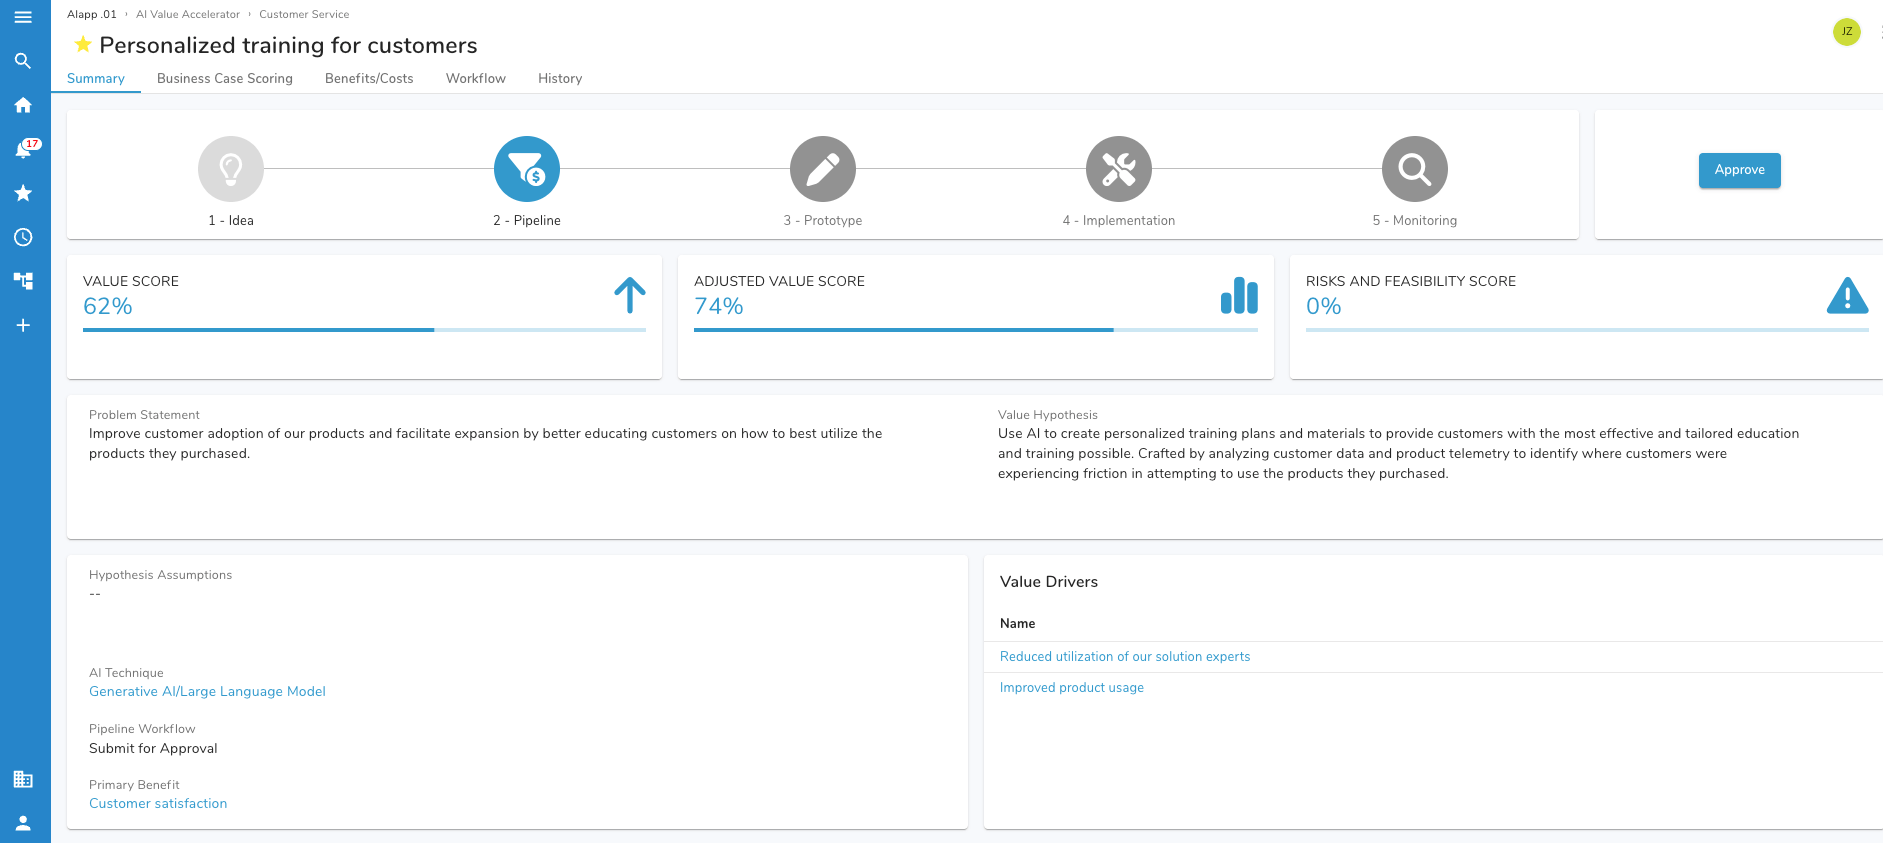Switch to Business Case Scoring tab
Viewport: 1883px width, 843px height.
225,78
